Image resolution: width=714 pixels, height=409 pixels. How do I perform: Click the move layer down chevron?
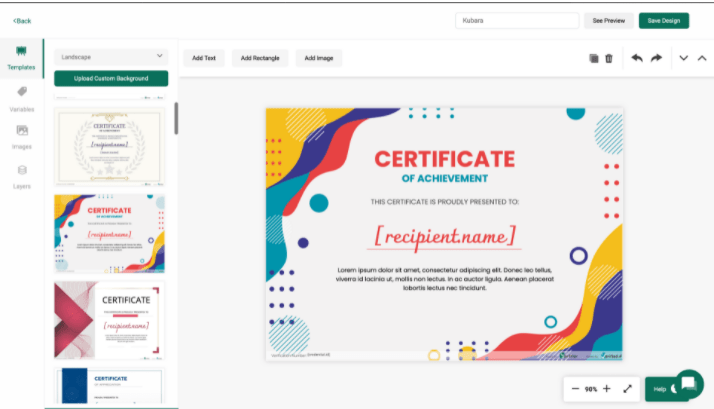684,58
